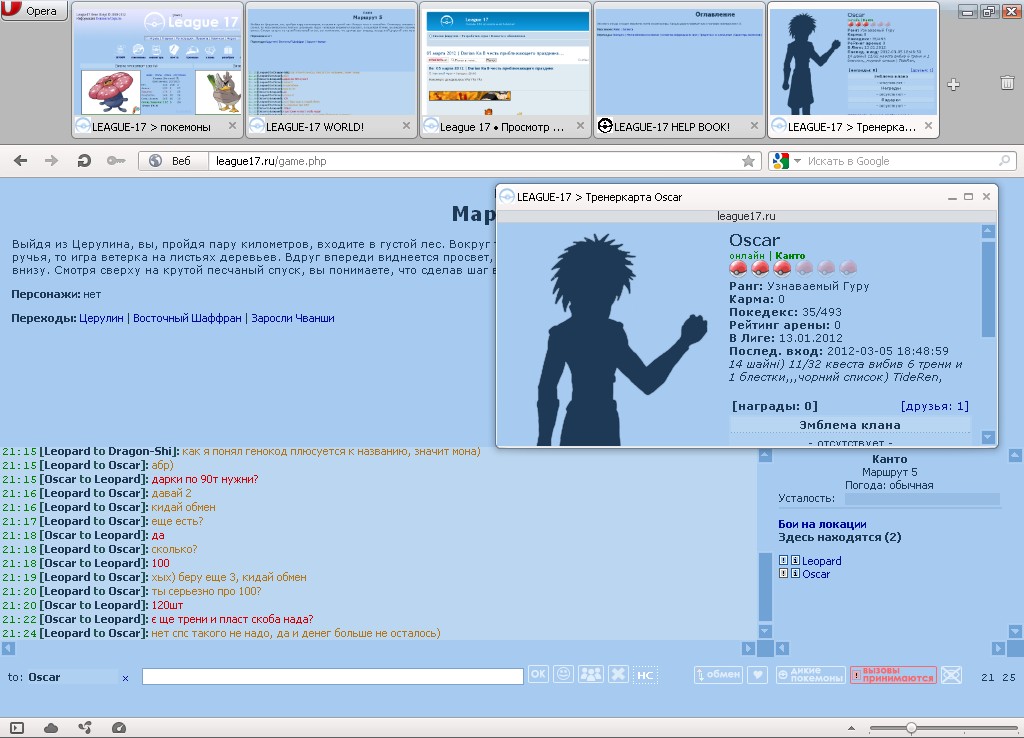Open a new tab with plus icon
The image size is (1024, 738).
point(953,84)
